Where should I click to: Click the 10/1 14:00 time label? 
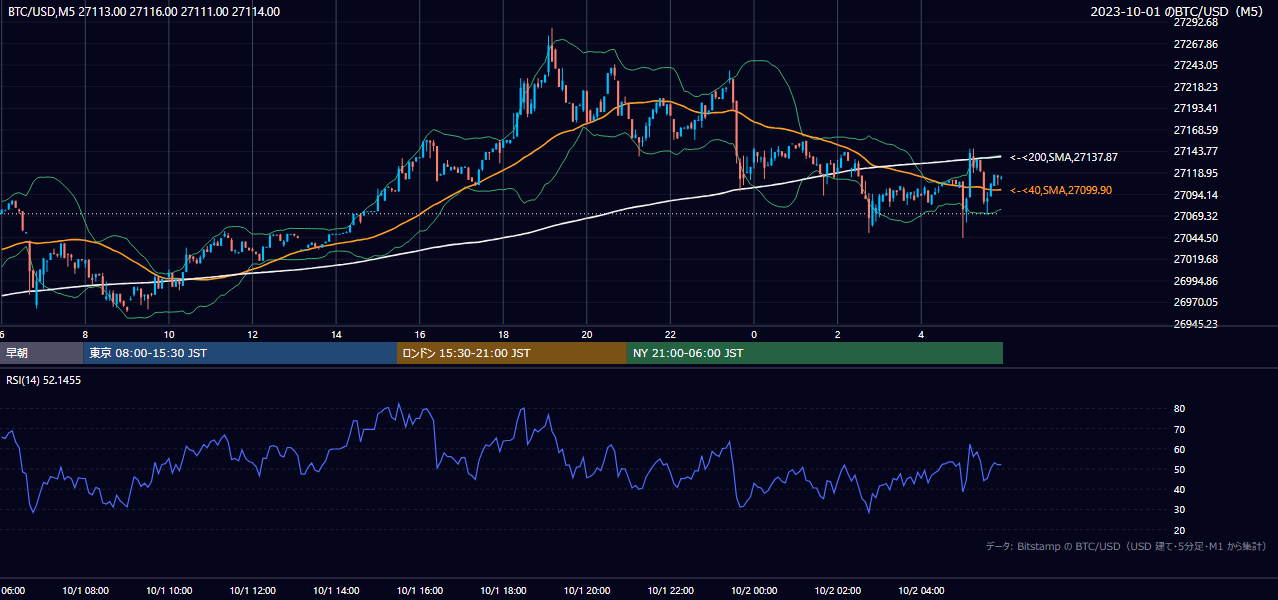(x=336, y=591)
